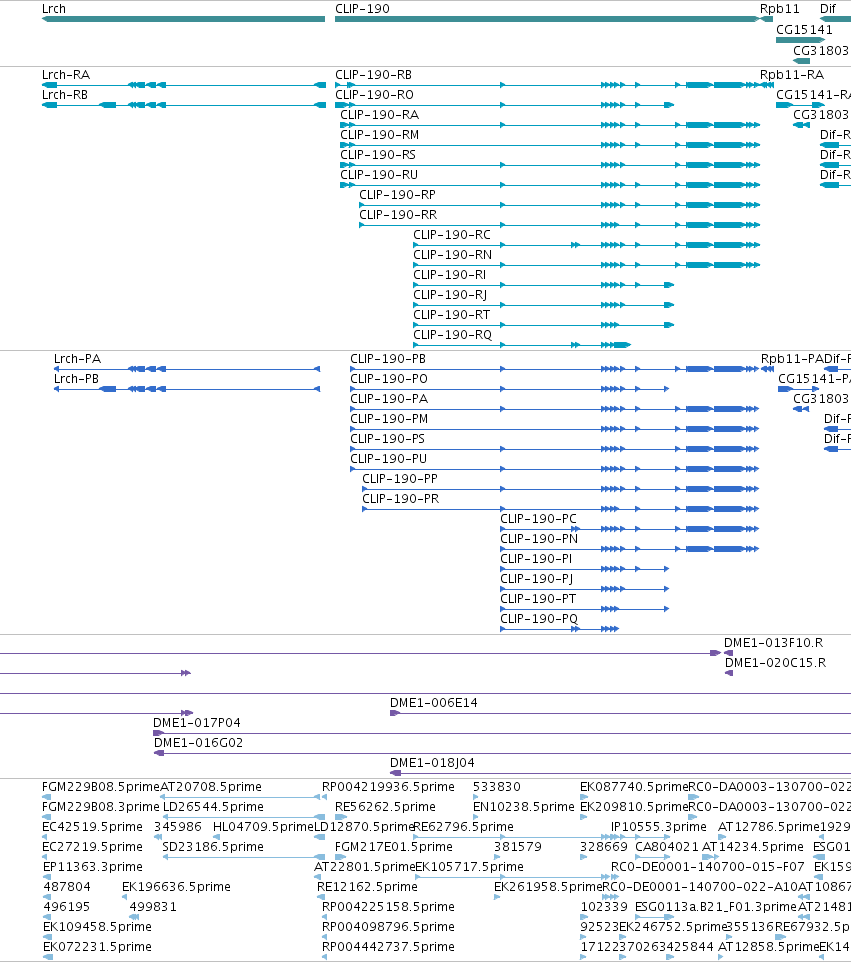
Task: Choose protein CLIP-190-PU
Action: pyautogui.click(x=388, y=459)
